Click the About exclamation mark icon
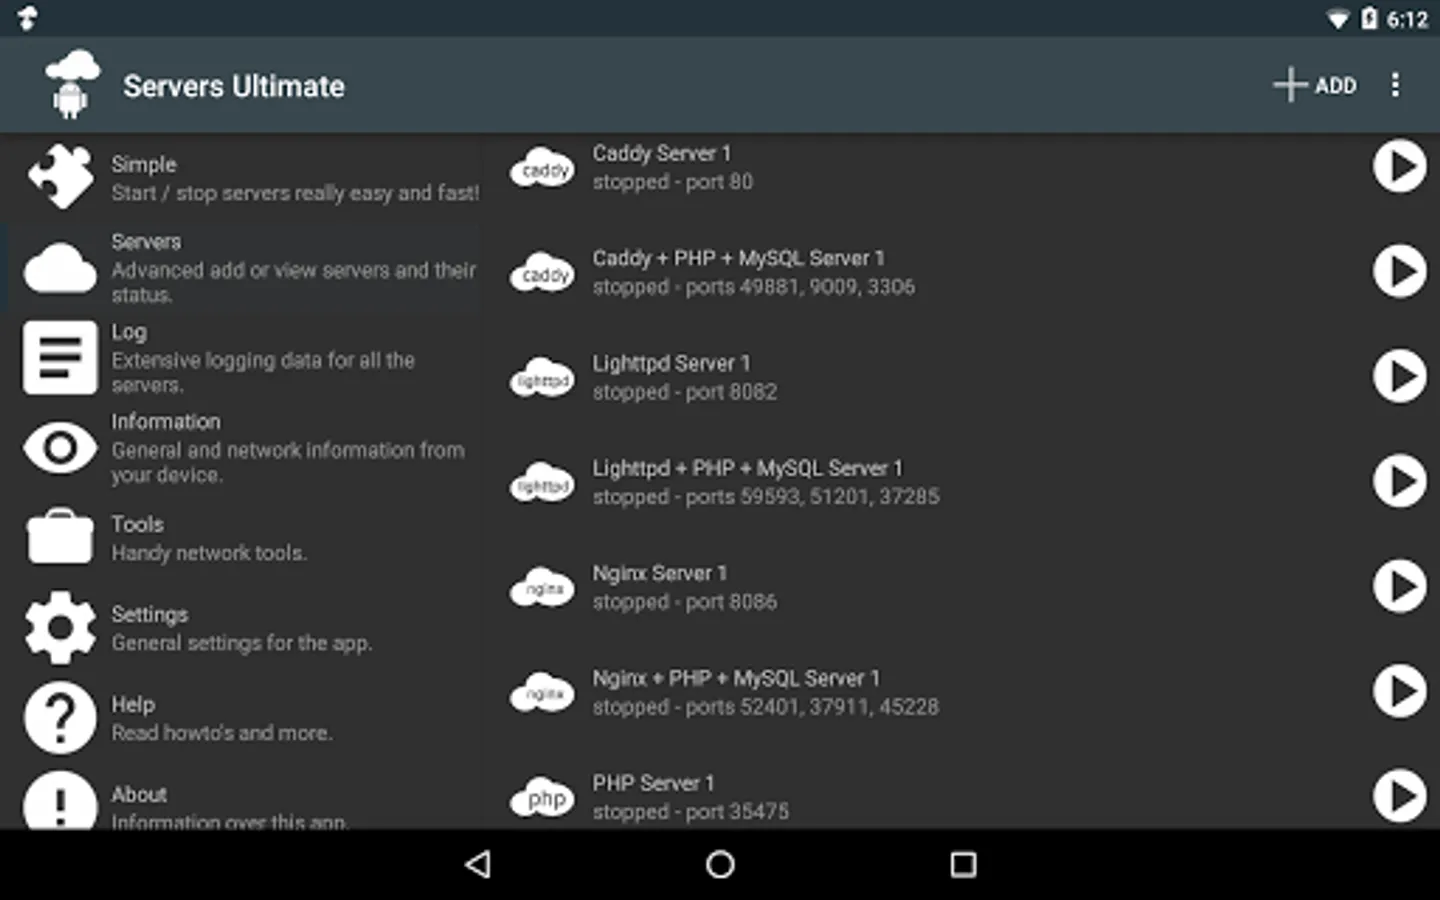Image resolution: width=1440 pixels, height=900 pixels. coord(60,800)
